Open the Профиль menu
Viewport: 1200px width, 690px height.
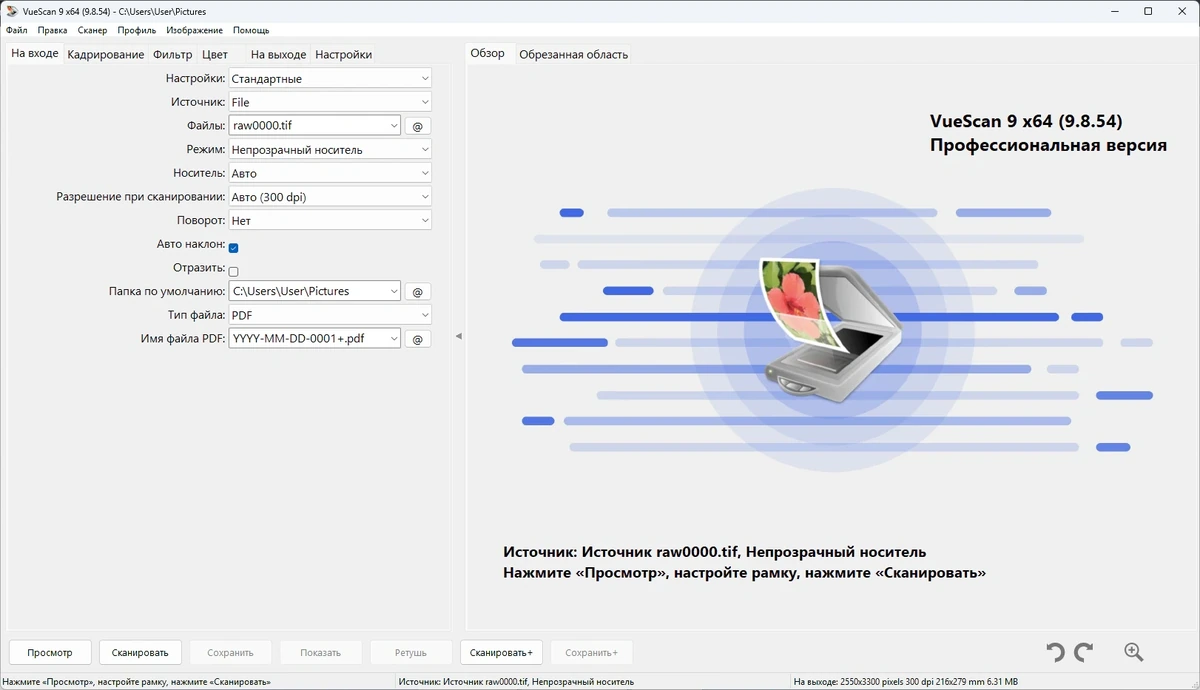coord(136,30)
